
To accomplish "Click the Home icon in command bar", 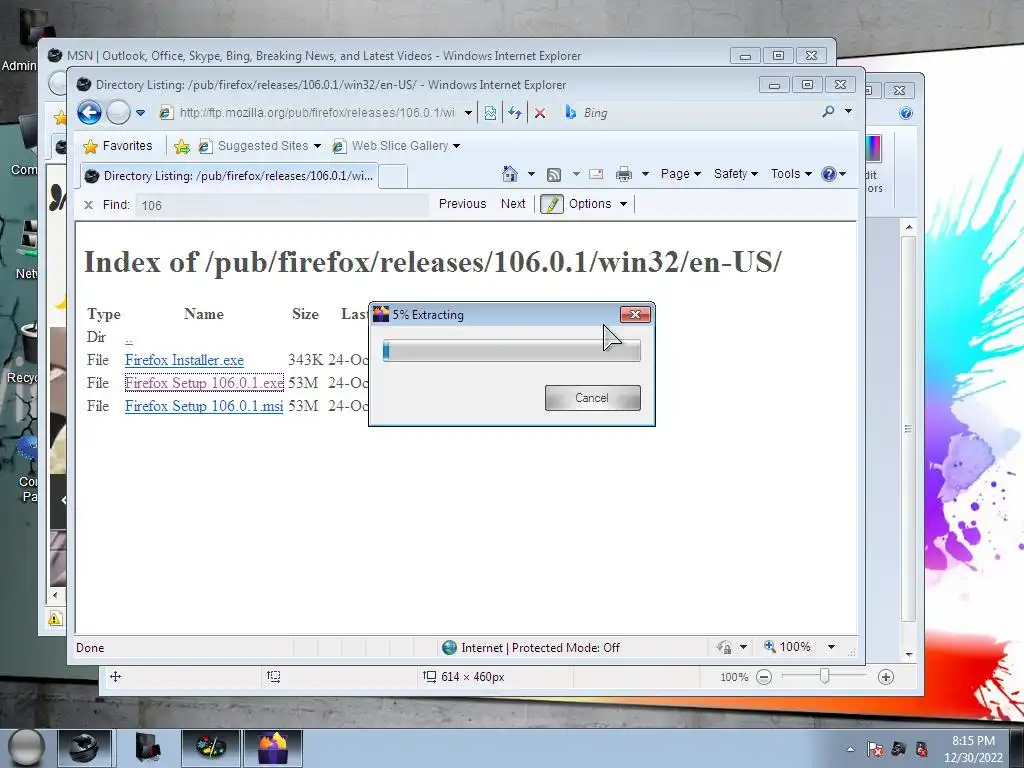I will point(510,174).
